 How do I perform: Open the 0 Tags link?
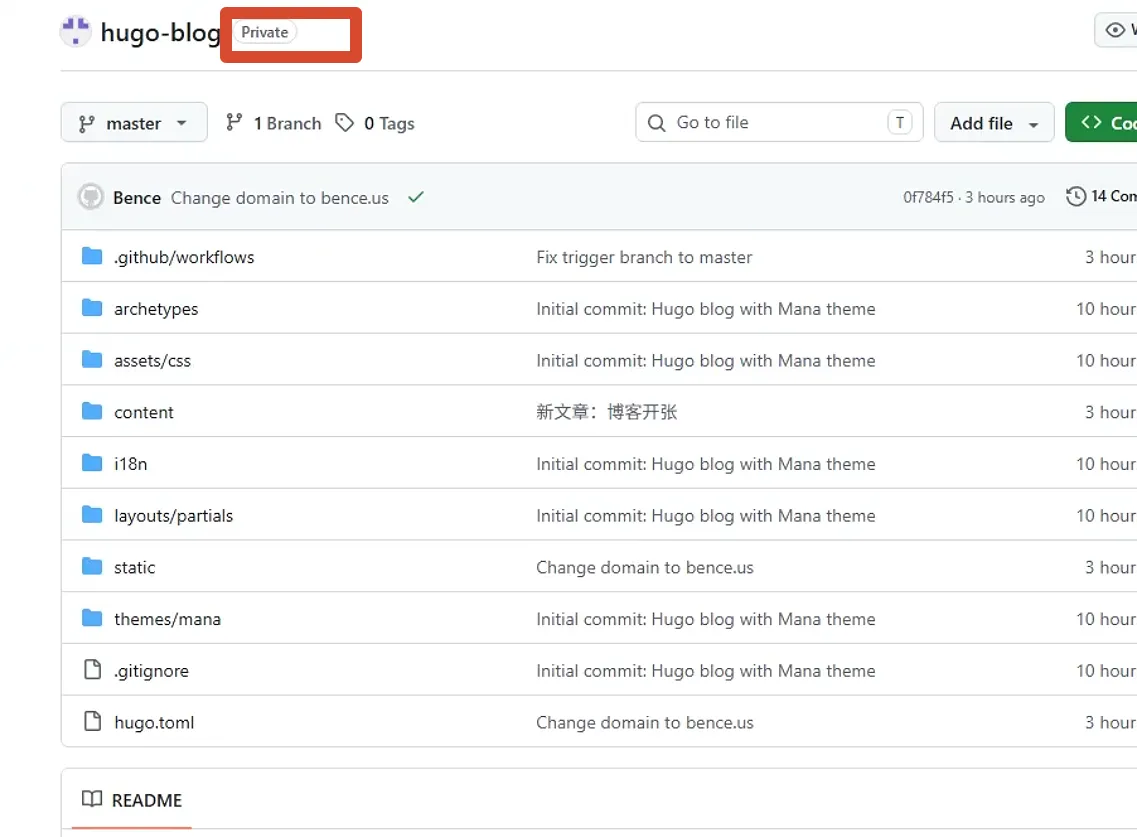pos(389,123)
